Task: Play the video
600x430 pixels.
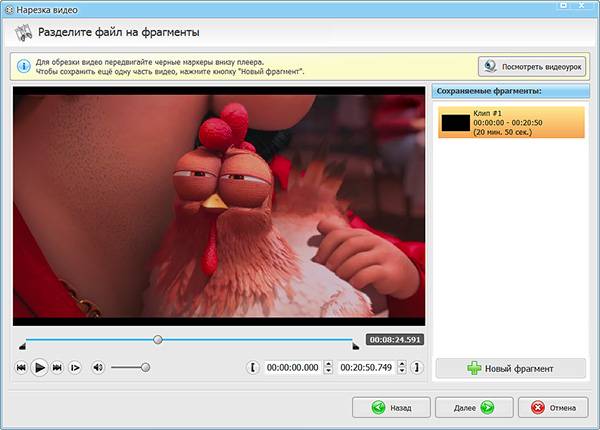Action: click(39, 368)
